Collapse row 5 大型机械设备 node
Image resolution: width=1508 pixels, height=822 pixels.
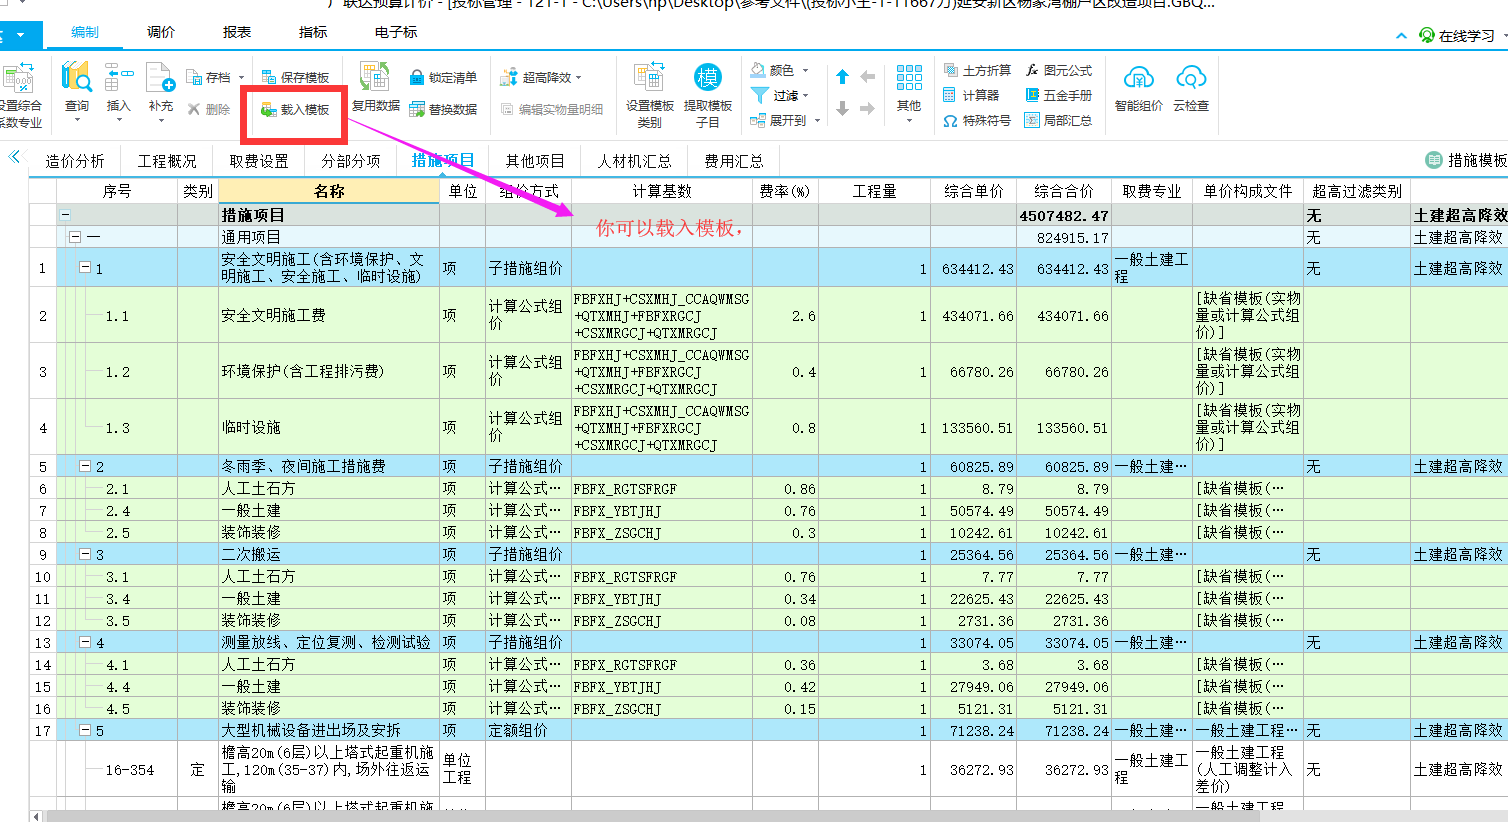pyautogui.click(x=85, y=730)
